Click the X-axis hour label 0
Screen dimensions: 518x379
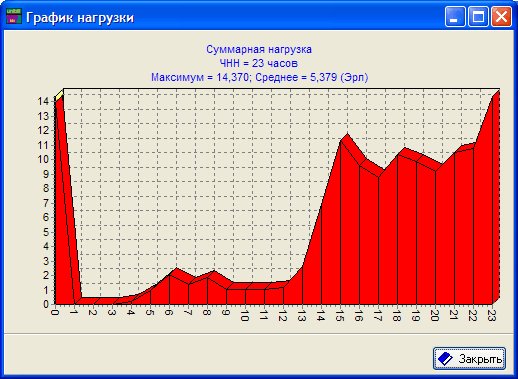(x=55, y=313)
